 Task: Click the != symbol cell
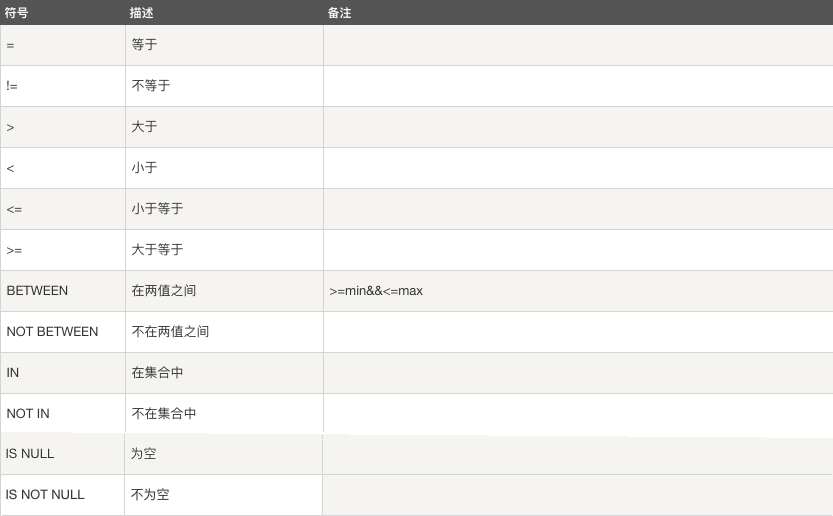pos(12,86)
